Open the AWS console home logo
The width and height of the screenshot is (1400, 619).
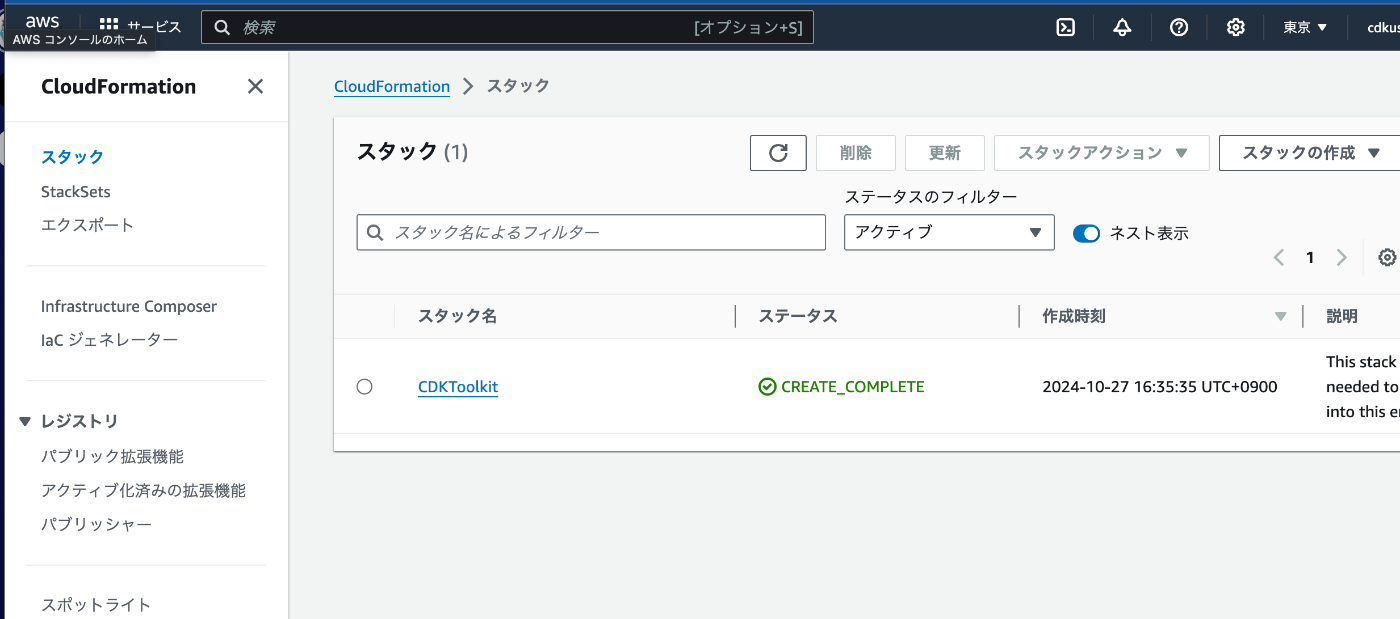coord(42,22)
